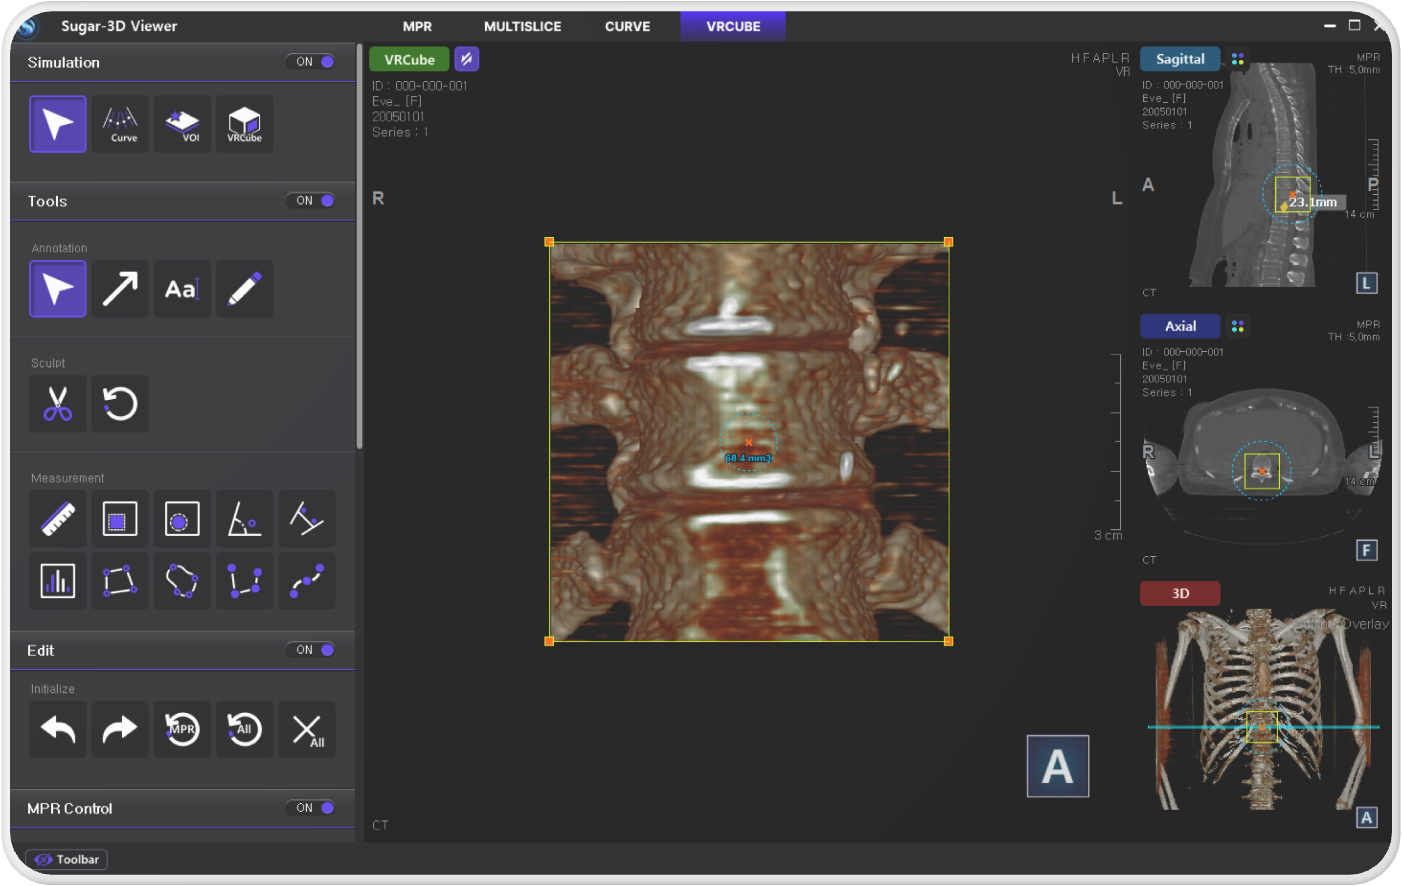This screenshot has width=1402, height=886.
Task: Choose the rectangle ROI measurement tool
Action: [x=120, y=519]
